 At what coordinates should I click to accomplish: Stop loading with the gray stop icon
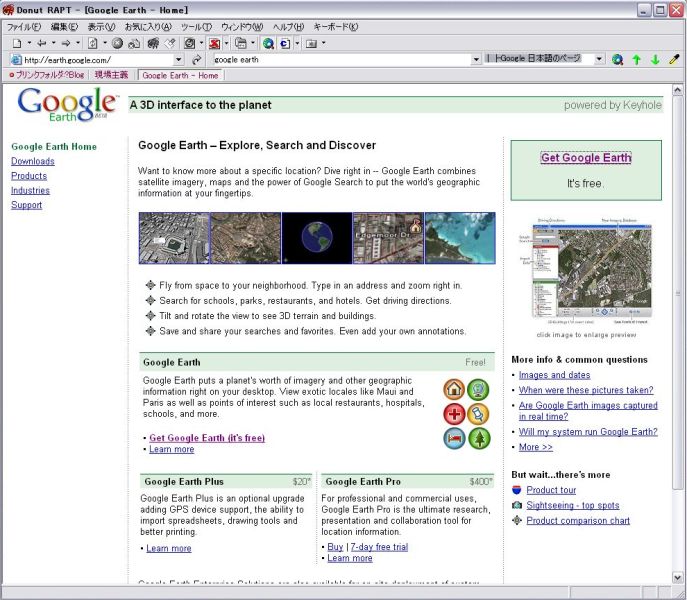(117, 43)
